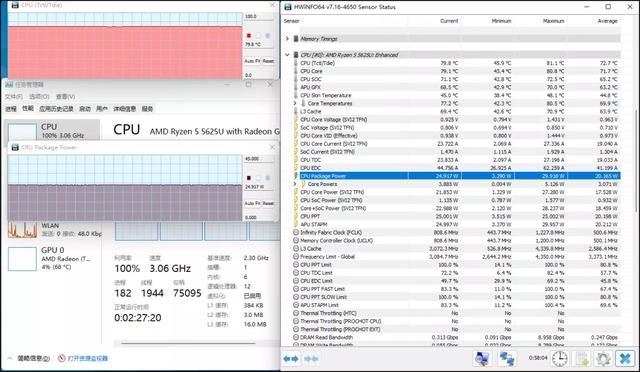The image size is (640, 372).
Task: Edit the 45.000 maximum field of Package Power graph
Action: click(259, 158)
